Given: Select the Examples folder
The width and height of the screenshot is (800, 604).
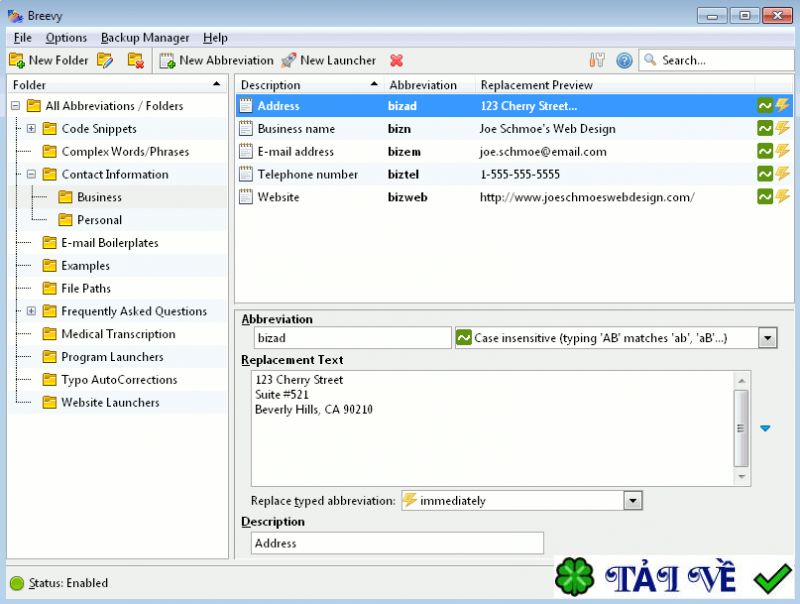Looking at the screenshot, I should coord(85,265).
